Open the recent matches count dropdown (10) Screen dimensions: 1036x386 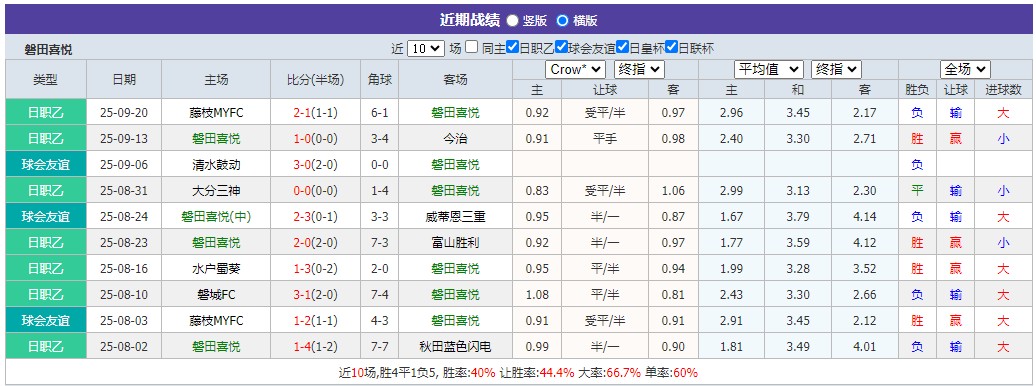point(426,48)
